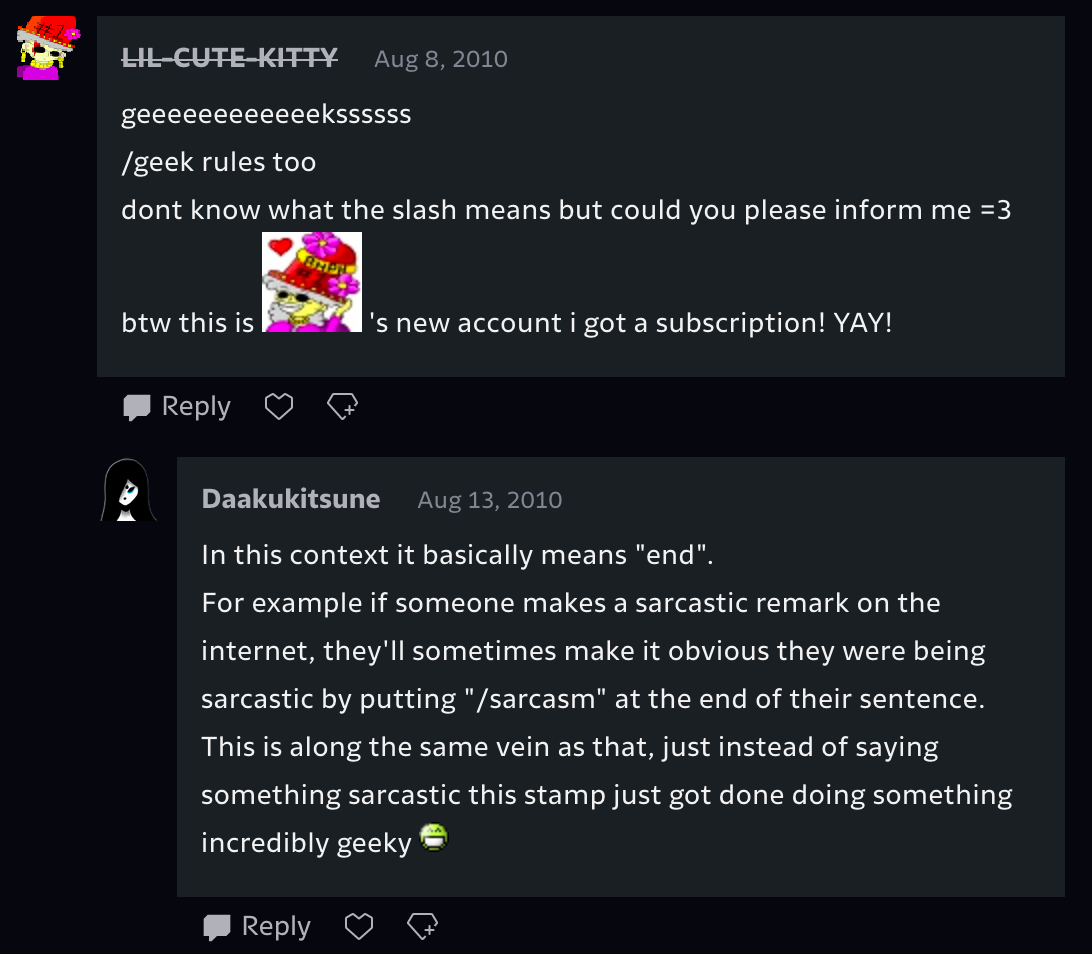Toggle the favorite heart on LIL-CUTE-KITTY's comment
Screen dimensions: 1092x954
(x=278, y=405)
